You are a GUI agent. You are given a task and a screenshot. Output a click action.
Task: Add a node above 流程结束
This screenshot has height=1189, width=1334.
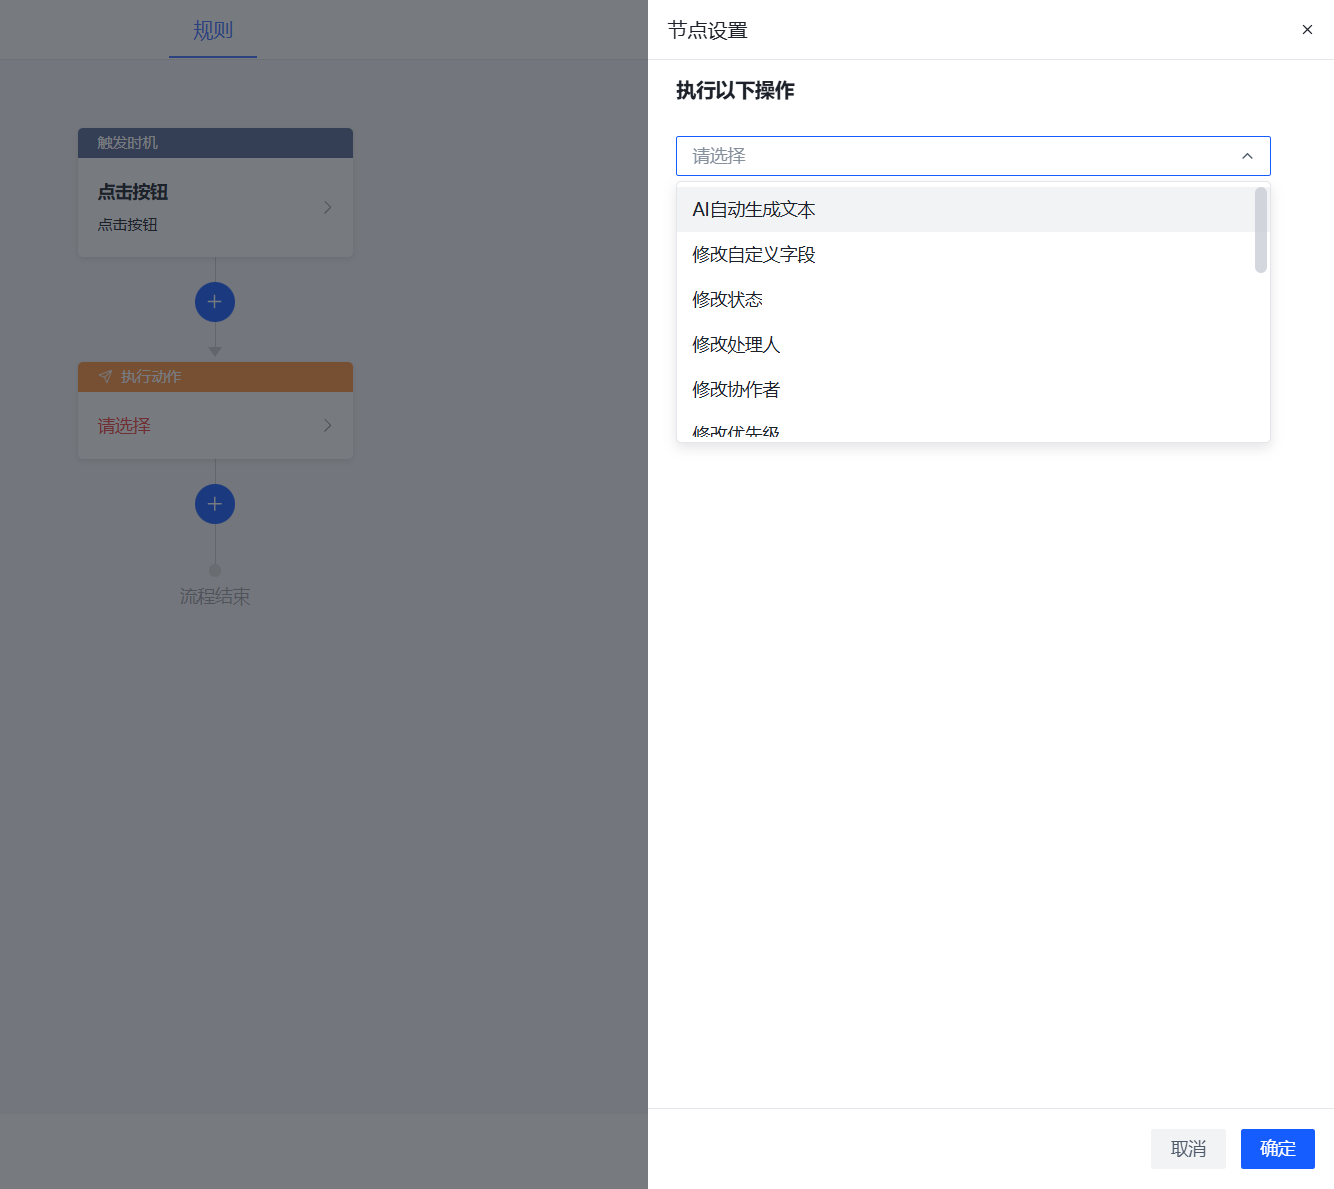[215, 504]
